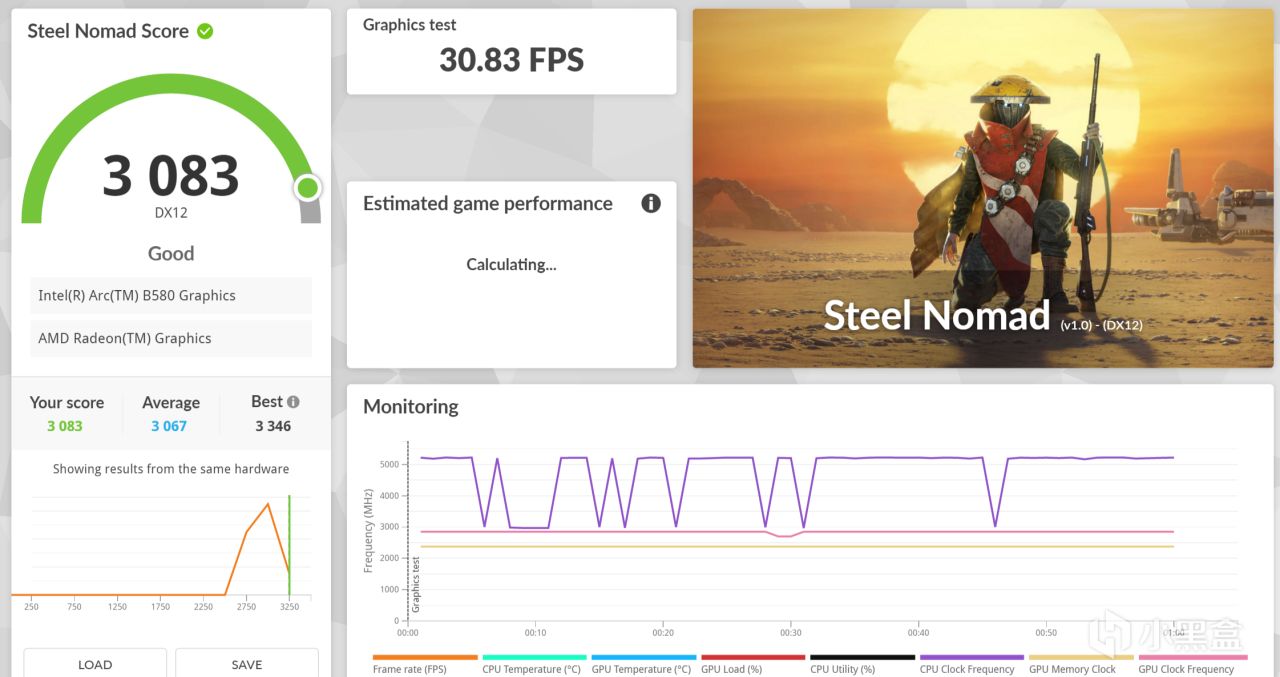
Task: Click the Estimated game performance heading
Action: pos(488,204)
